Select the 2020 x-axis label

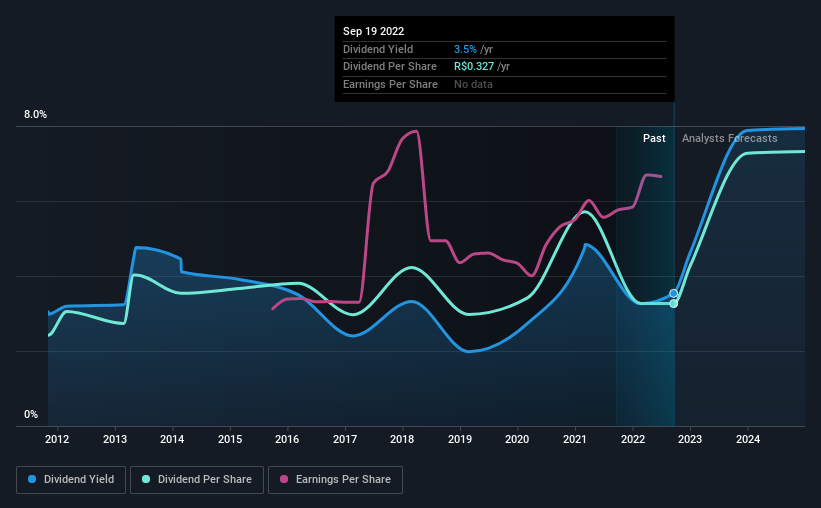click(517, 439)
